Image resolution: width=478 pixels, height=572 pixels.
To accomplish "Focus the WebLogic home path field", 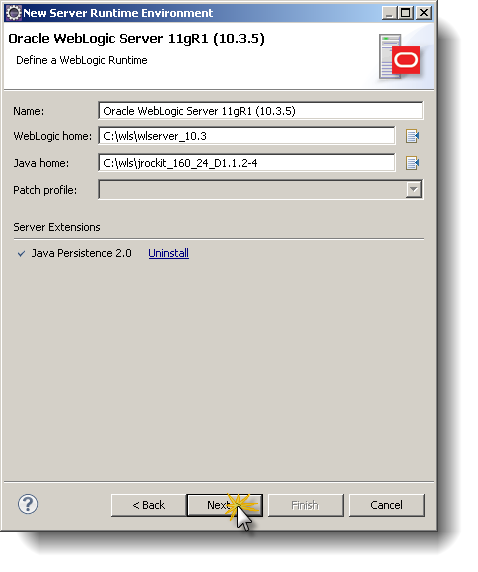I will click(247, 136).
